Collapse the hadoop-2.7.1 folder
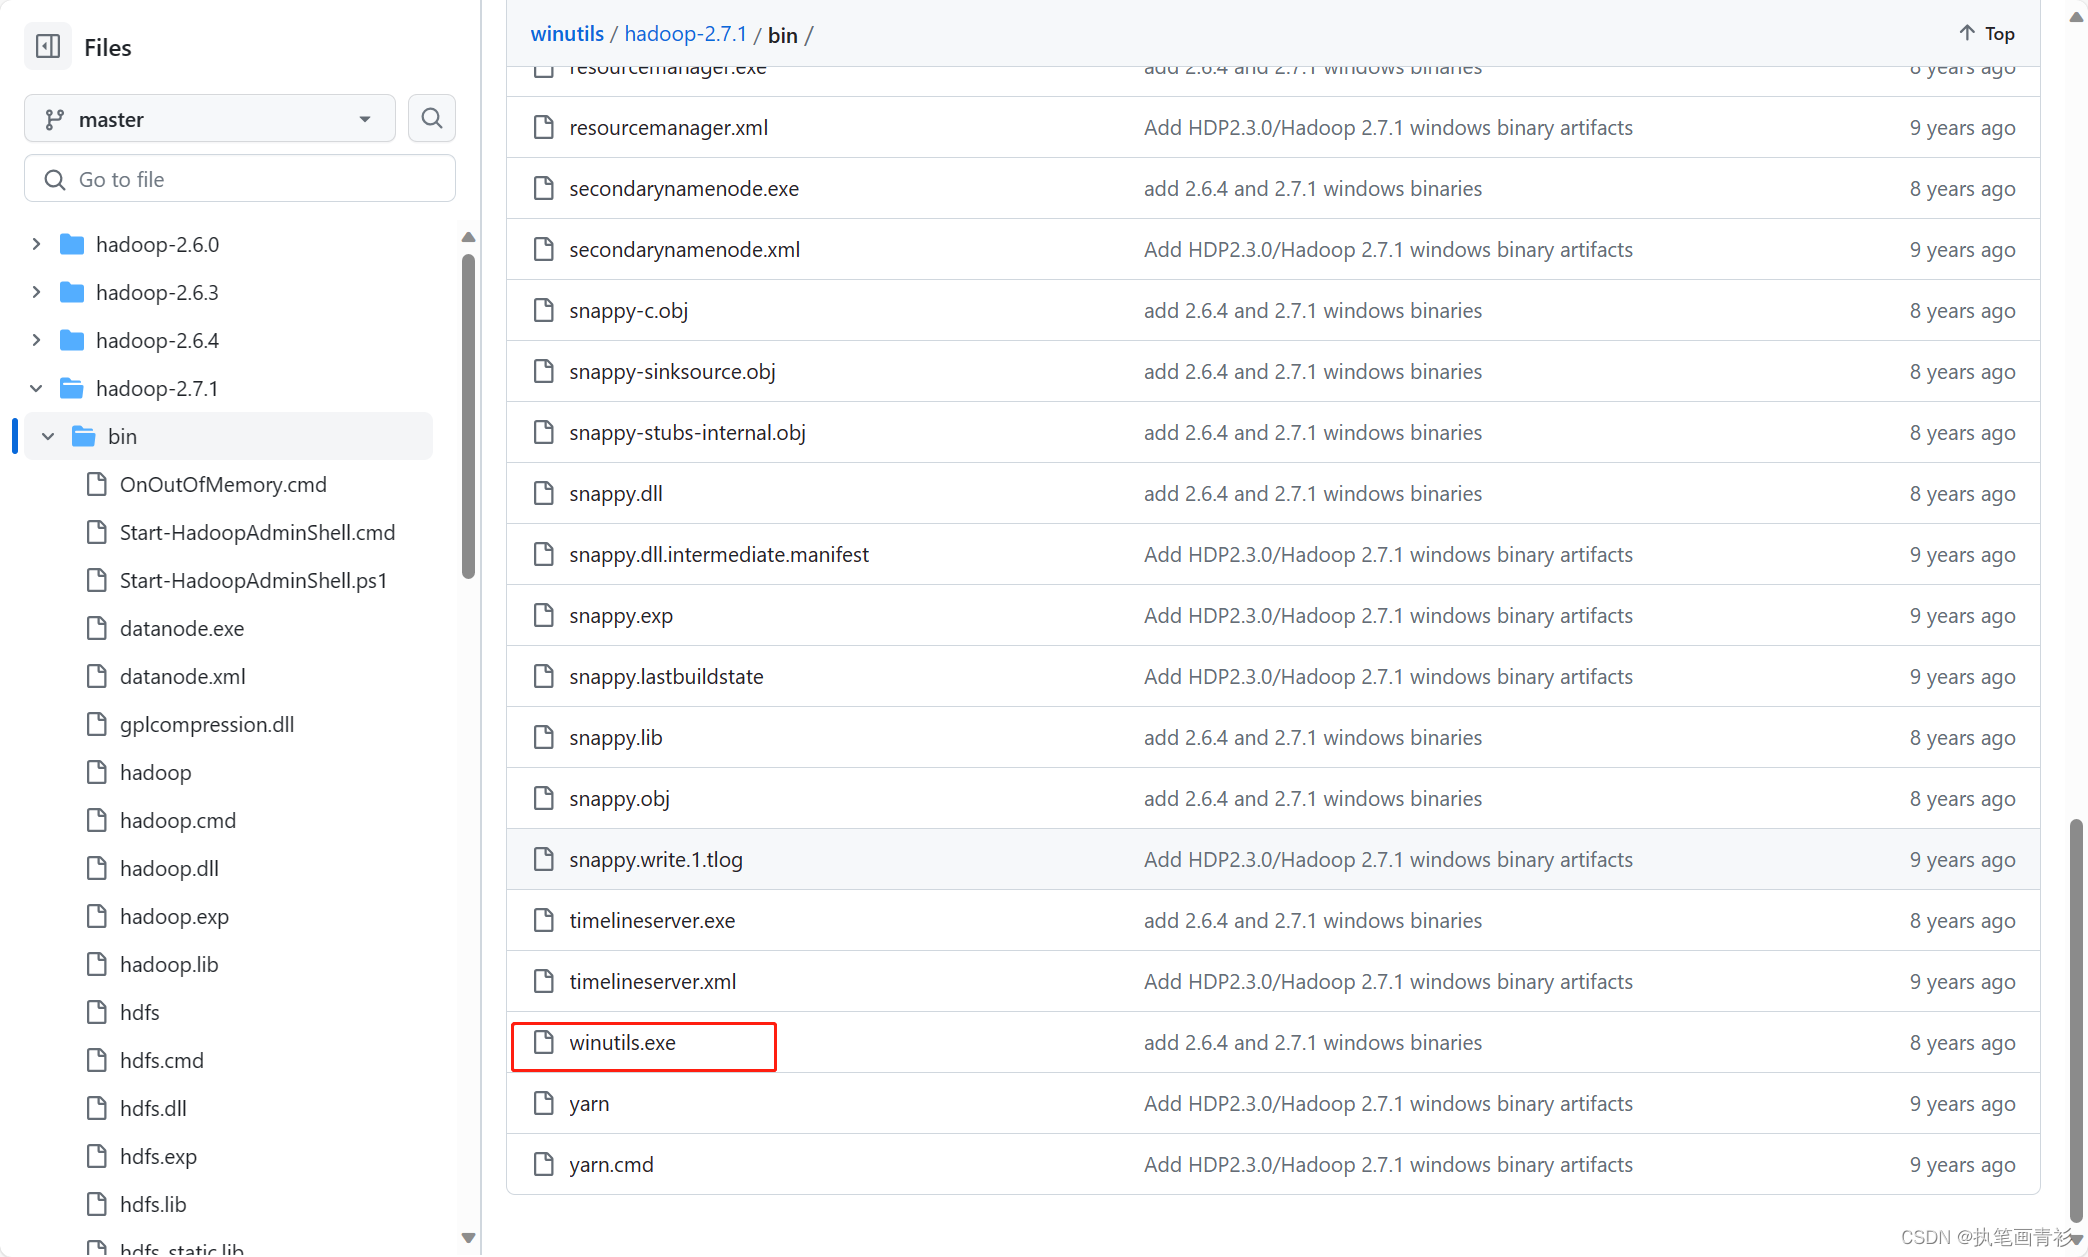Image resolution: width=2088 pixels, height=1257 pixels. [x=35, y=388]
